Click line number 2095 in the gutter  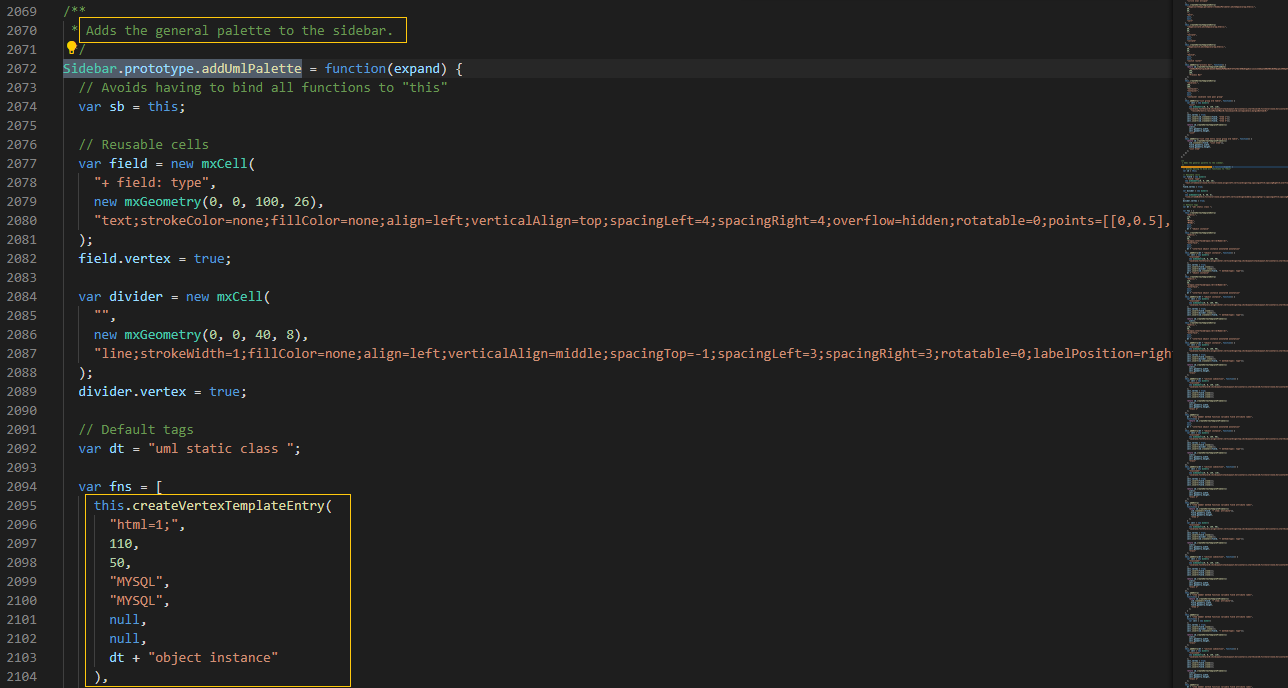click(20, 505)
